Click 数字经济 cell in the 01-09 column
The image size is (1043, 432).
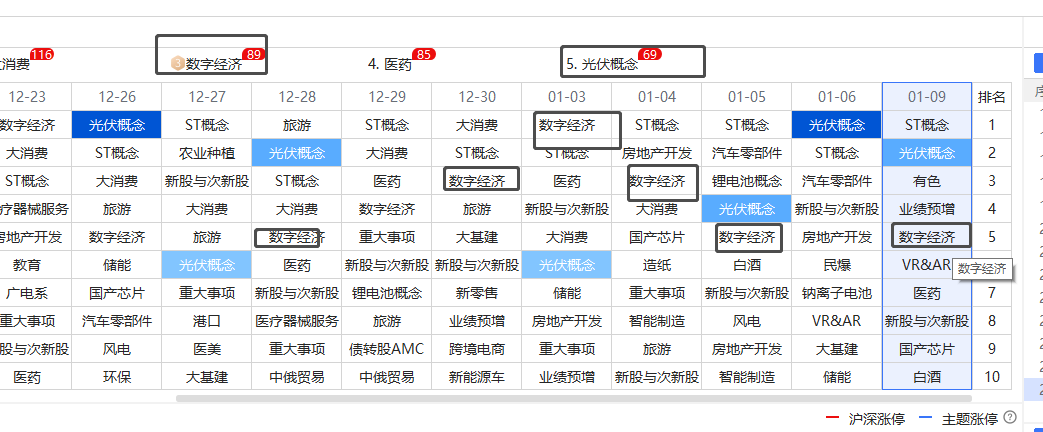tap(927, 237)
